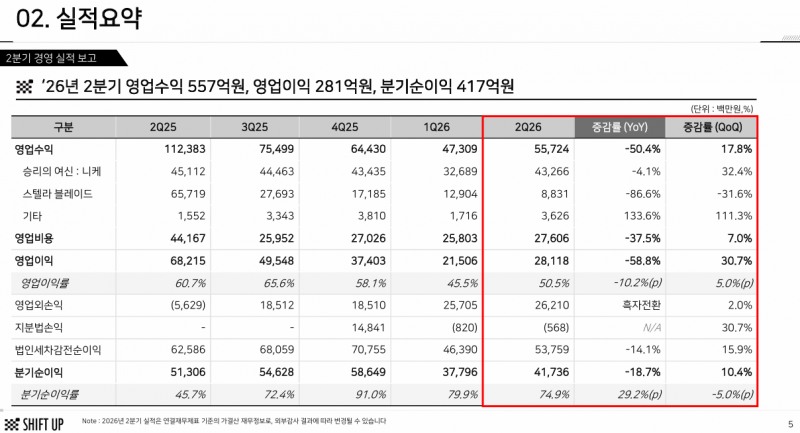Click the SHIFT UP logo in the footer
Viewport: 800px width, 433px height.
[x=34, y=424]
